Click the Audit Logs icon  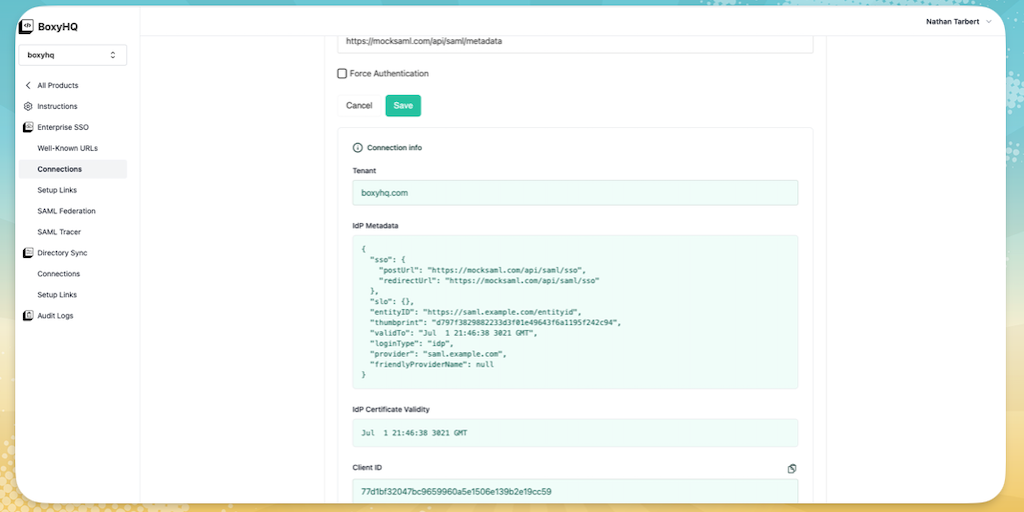28,316
